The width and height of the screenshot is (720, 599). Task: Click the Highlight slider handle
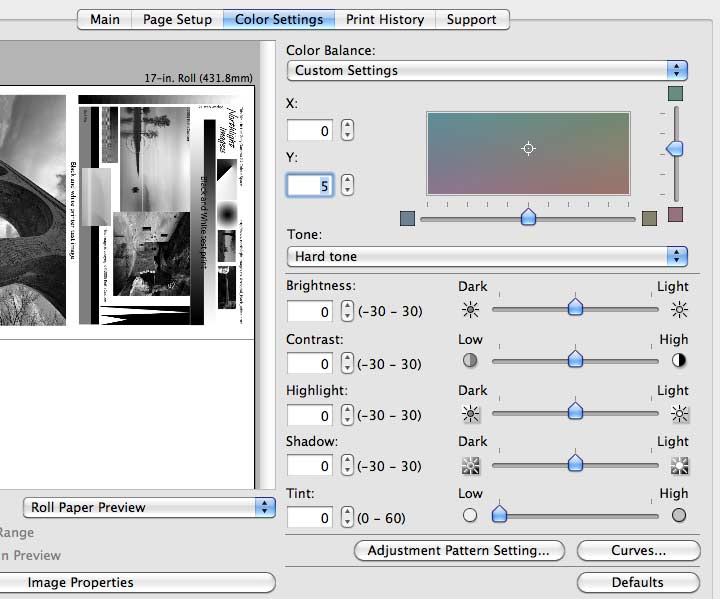[x=575, y=411]
